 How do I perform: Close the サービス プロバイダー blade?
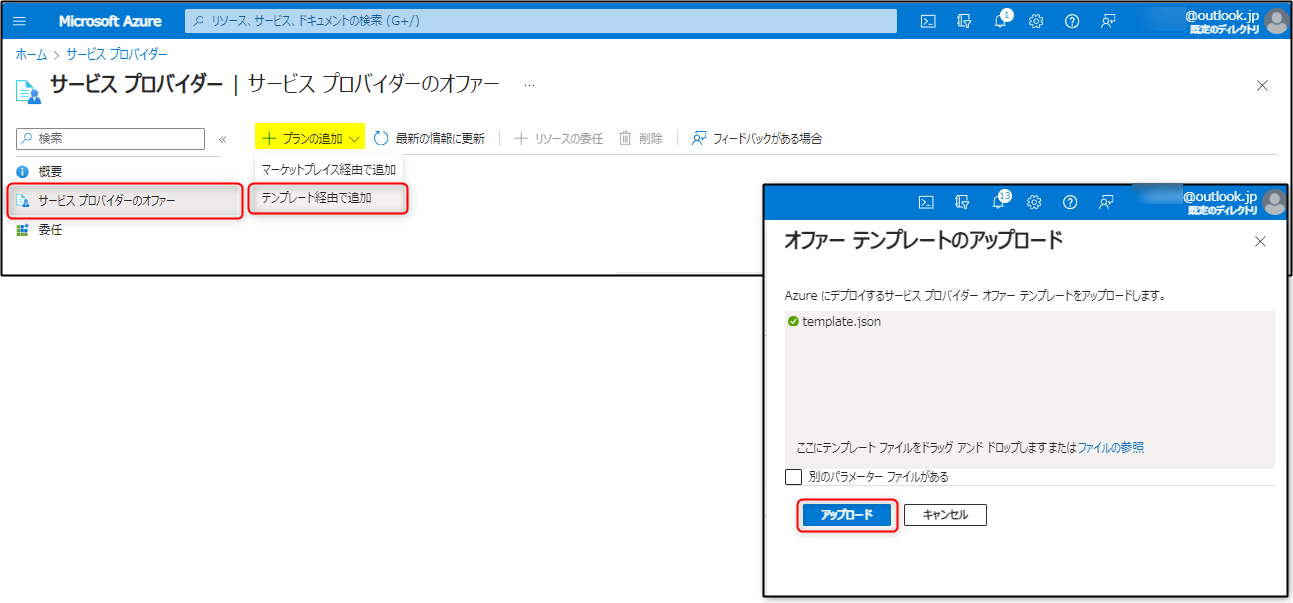[1262, 85]
